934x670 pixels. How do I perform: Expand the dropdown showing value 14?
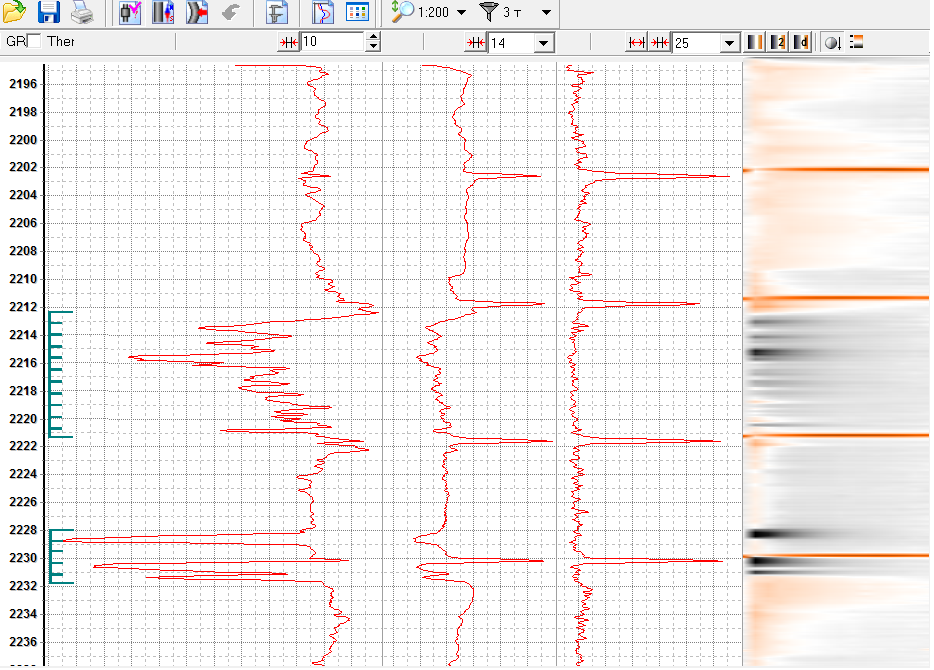tap(543, 43)
